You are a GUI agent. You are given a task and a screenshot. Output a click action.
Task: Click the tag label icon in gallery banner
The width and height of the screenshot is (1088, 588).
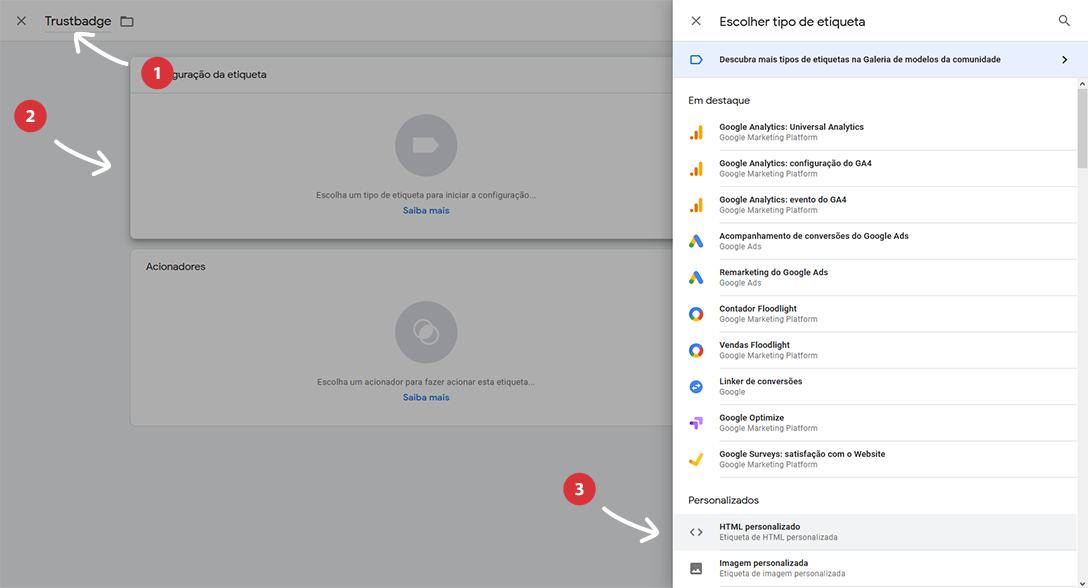[x=696, y=60]
